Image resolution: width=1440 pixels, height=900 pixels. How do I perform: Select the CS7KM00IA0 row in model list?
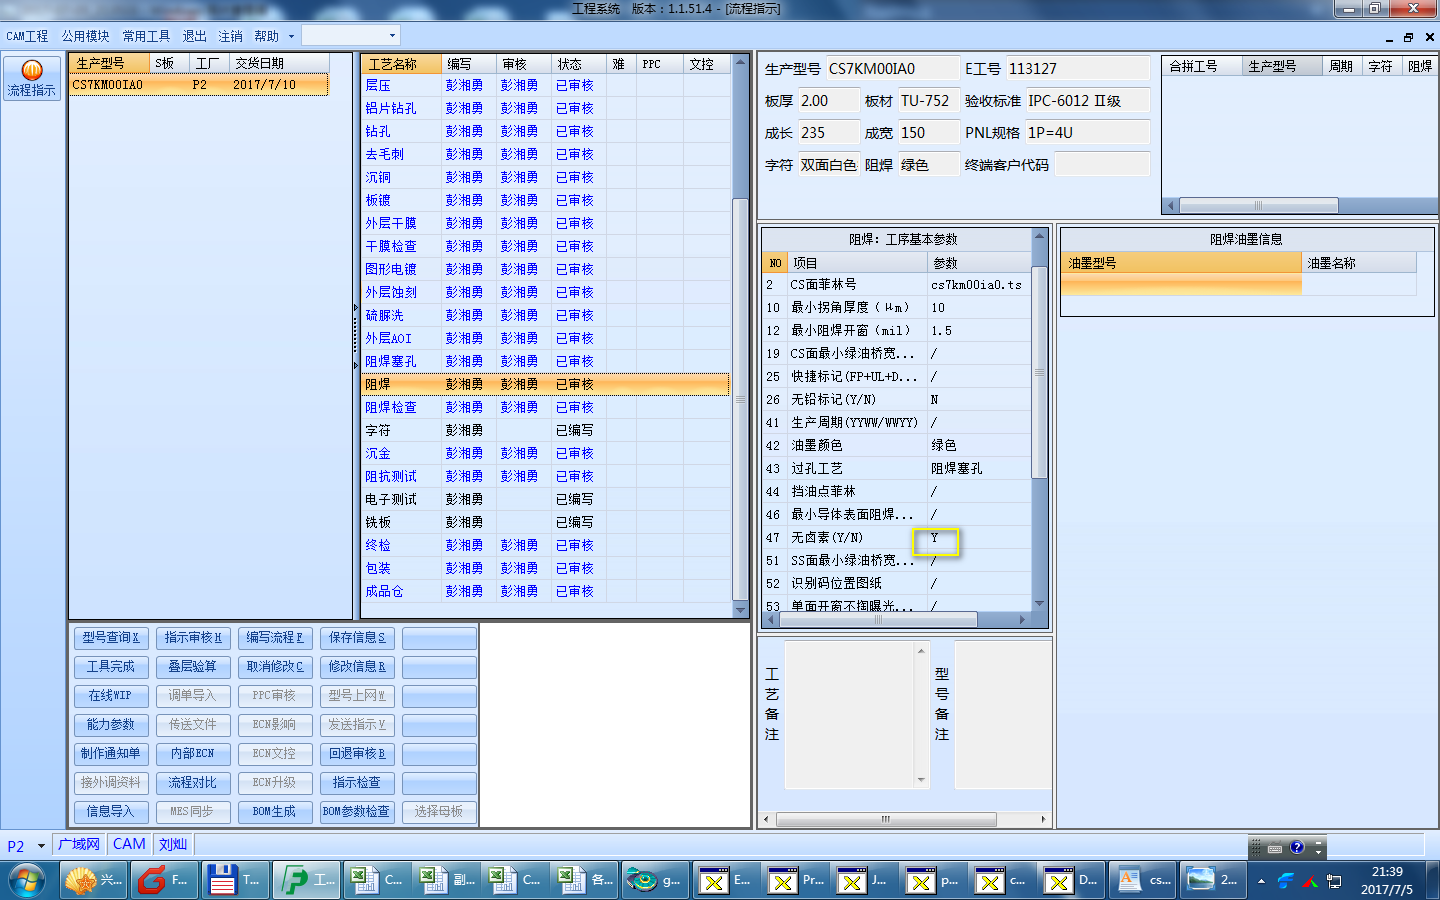point(199,85)
